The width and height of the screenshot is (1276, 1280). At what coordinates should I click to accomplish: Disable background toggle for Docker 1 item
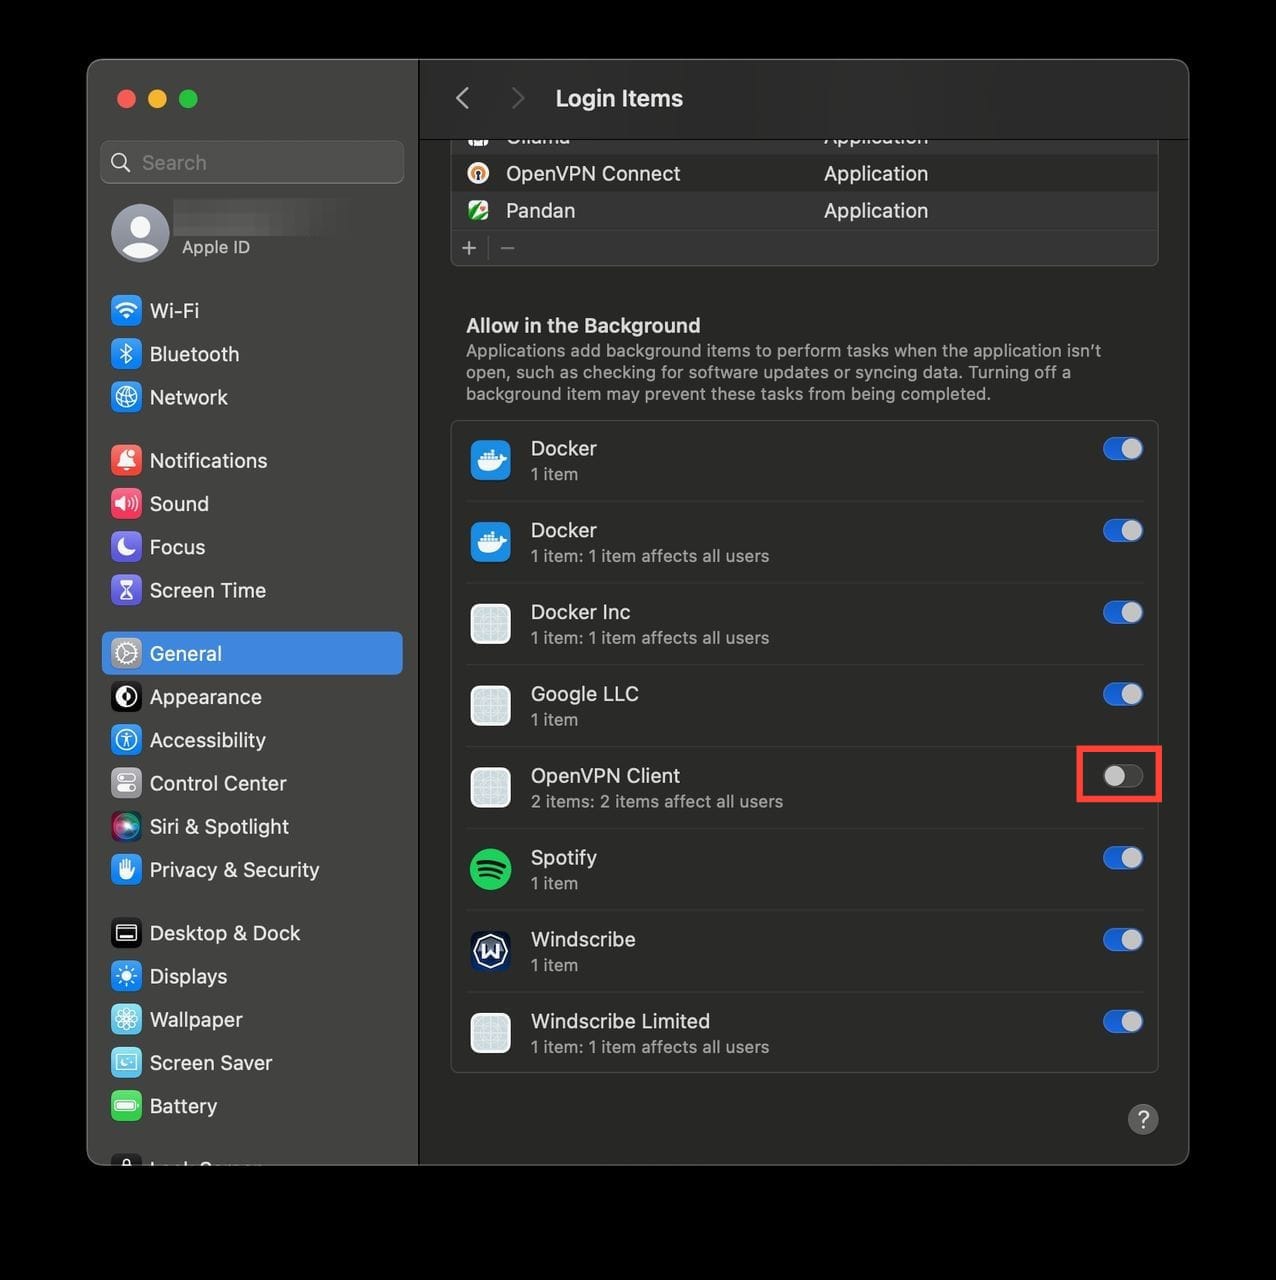(1122, 449)
